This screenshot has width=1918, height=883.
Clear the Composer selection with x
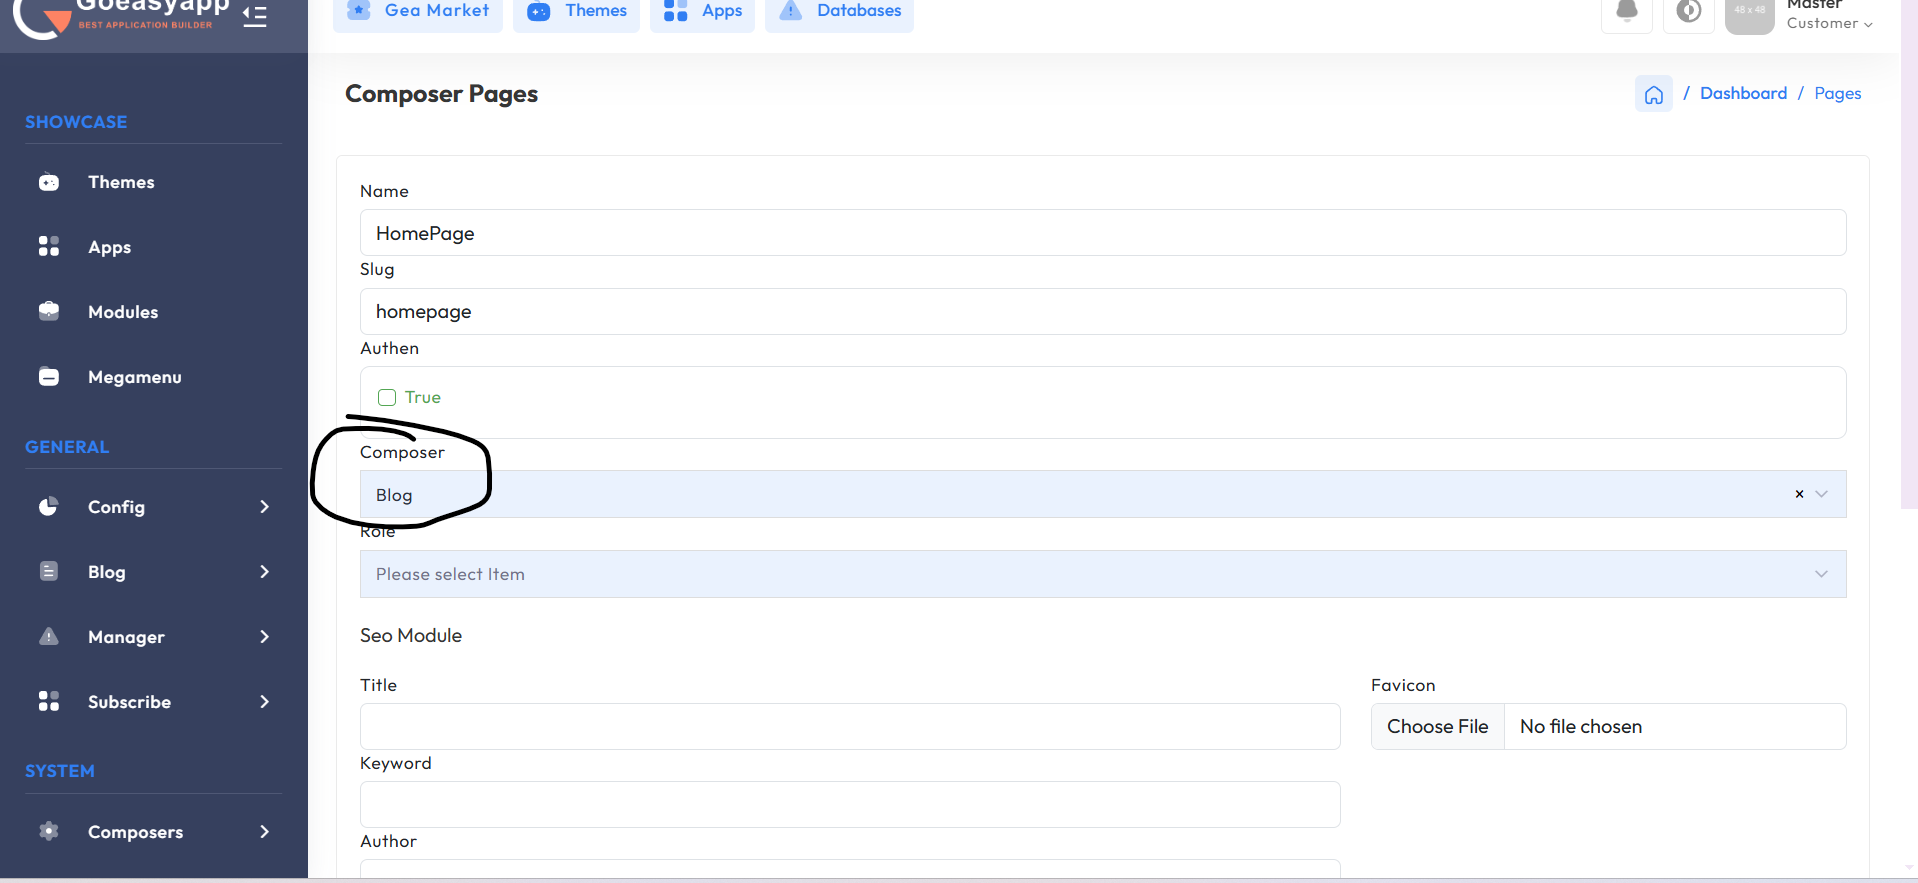1799,494
